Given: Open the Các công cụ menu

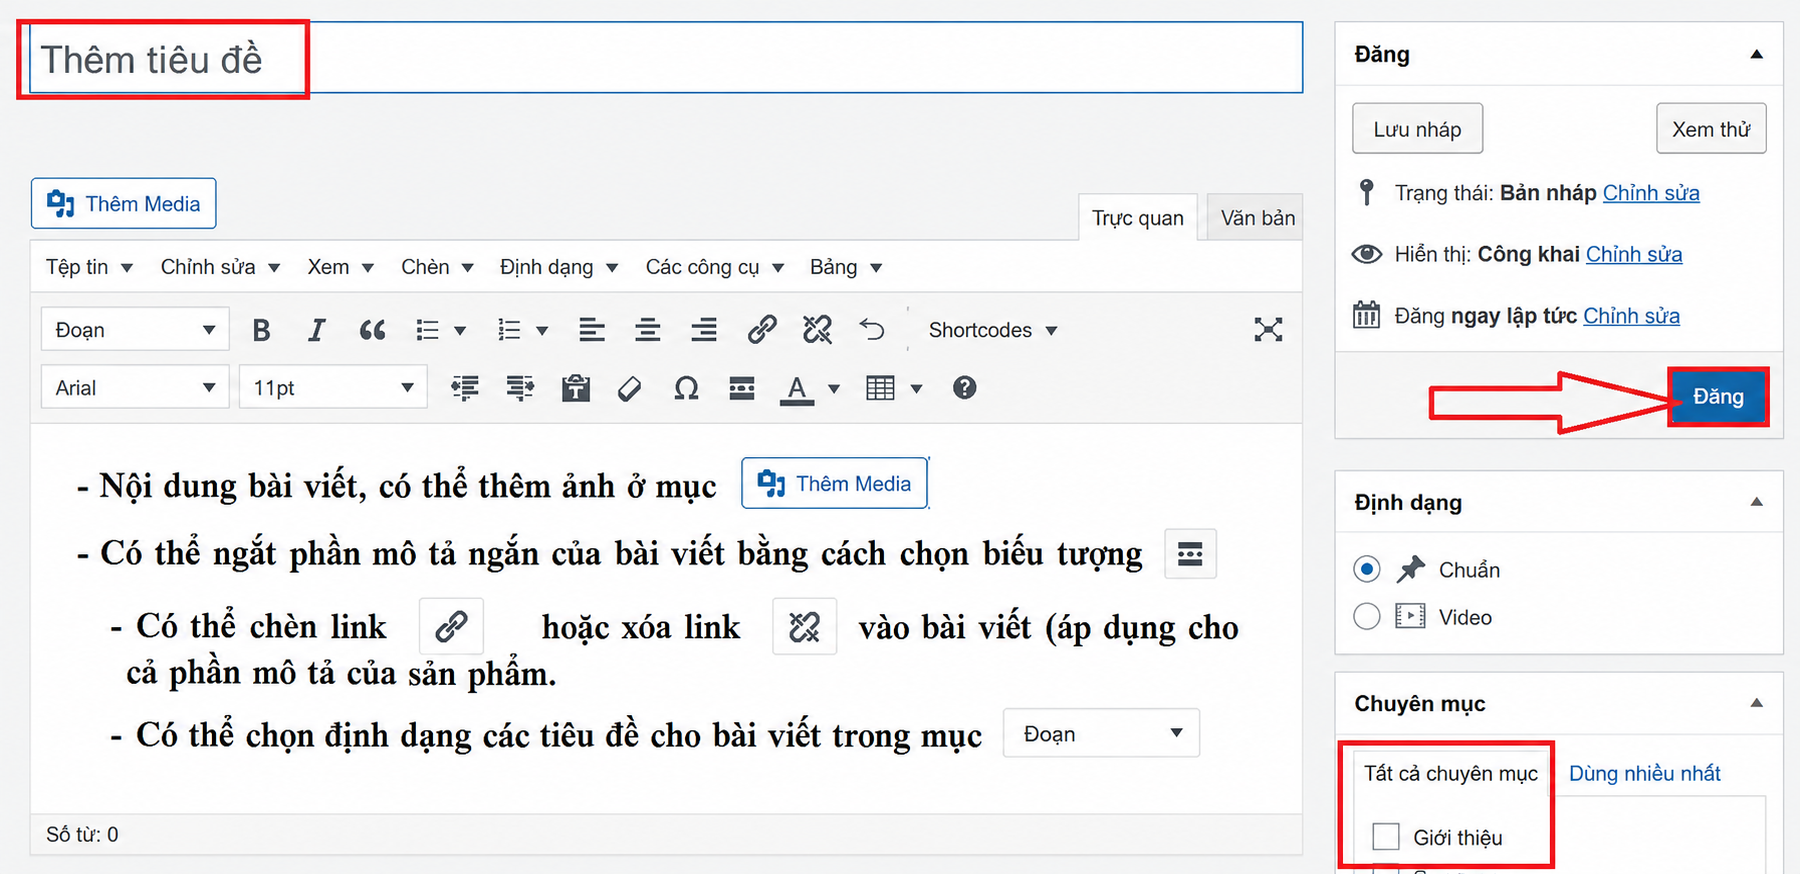Looking at the screenshot, I should (x=714, y=267).
